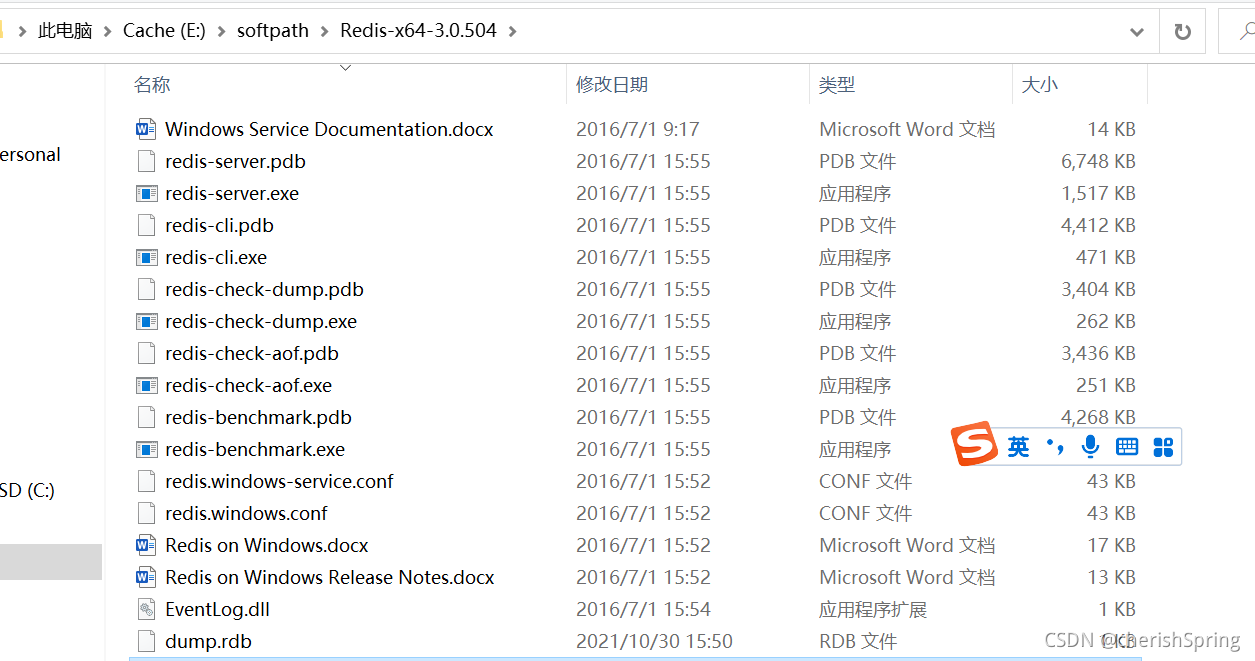Viewport: 1255px width, 661px height.
Task: Select the redis.windows.conf file icon
Action: coord(147,513)
